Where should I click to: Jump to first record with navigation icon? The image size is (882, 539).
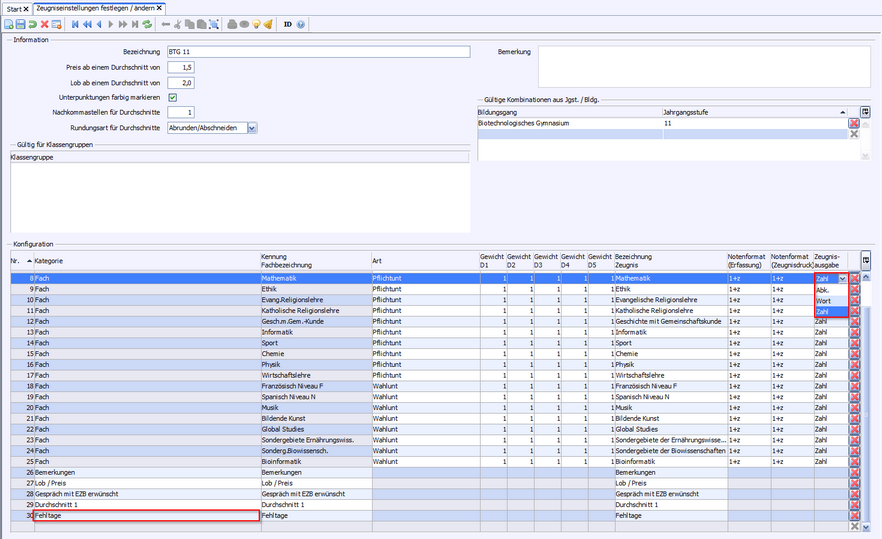(75, 24)
